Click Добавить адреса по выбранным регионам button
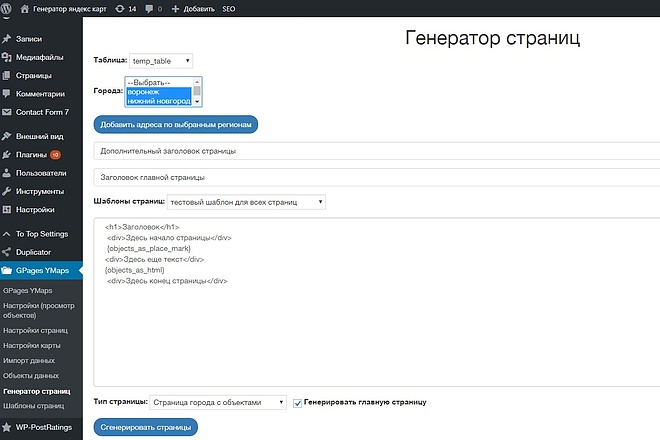The image size is (660, 440). pyautogui.click(x=176, y=125)
